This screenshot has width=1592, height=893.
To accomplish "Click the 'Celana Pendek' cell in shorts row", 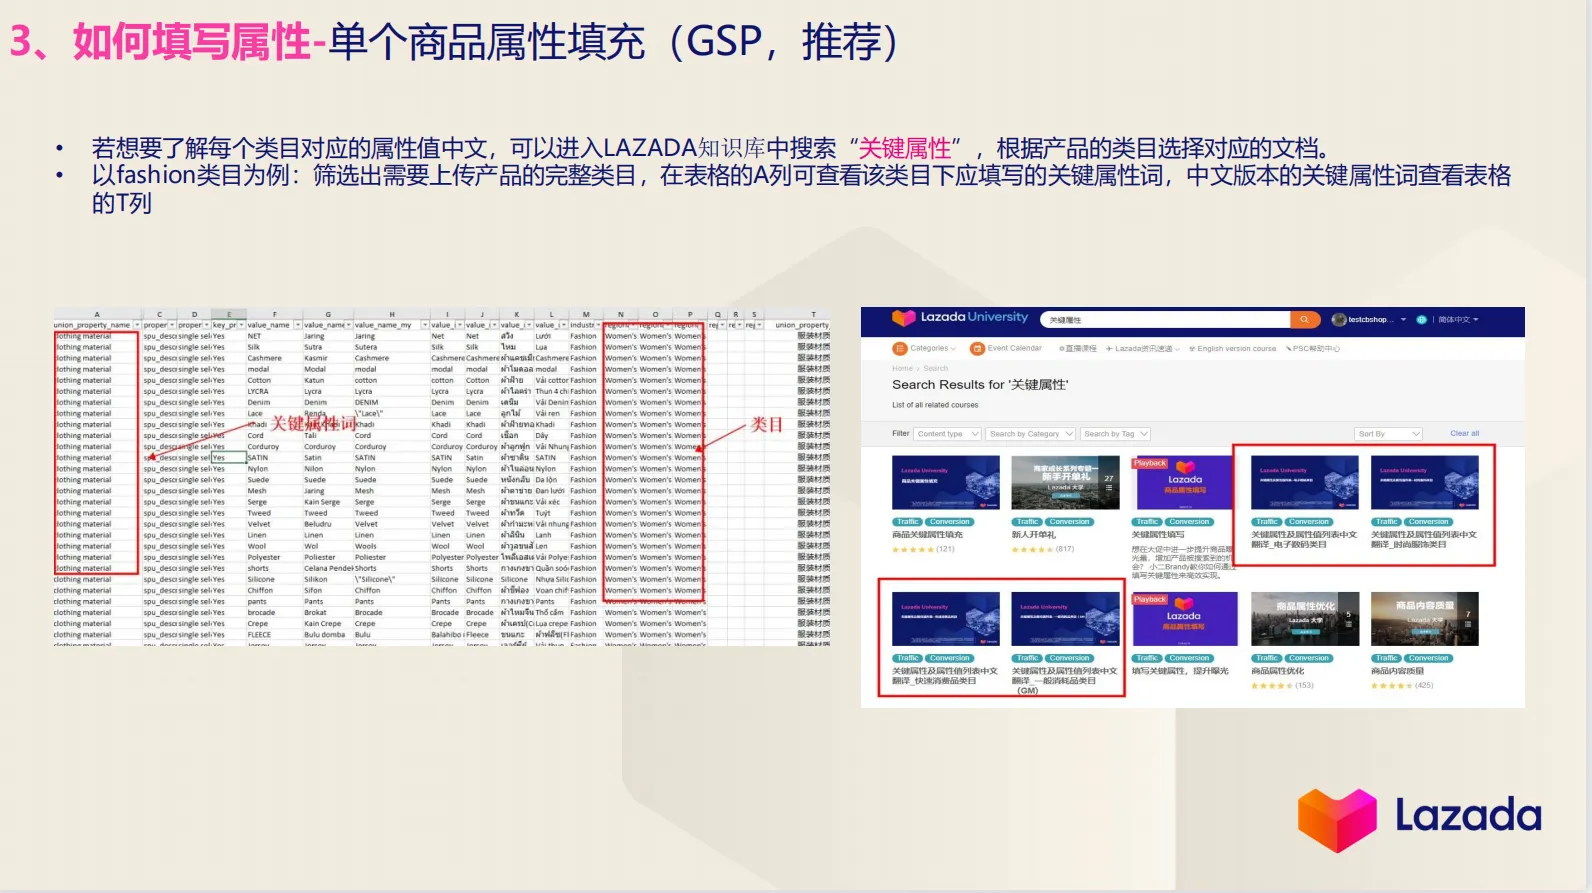I will pyautogui.click(x=328, y=569).
